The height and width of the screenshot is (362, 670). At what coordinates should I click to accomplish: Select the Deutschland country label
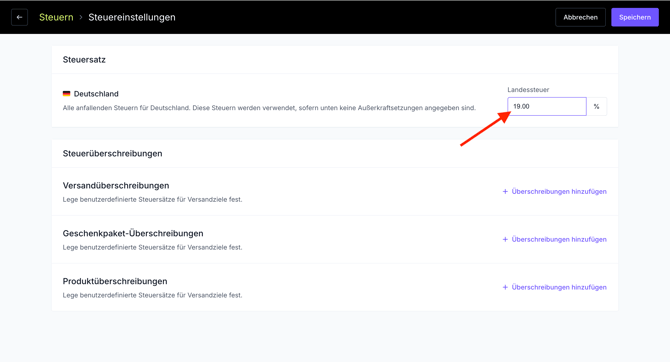coord(96,94)
